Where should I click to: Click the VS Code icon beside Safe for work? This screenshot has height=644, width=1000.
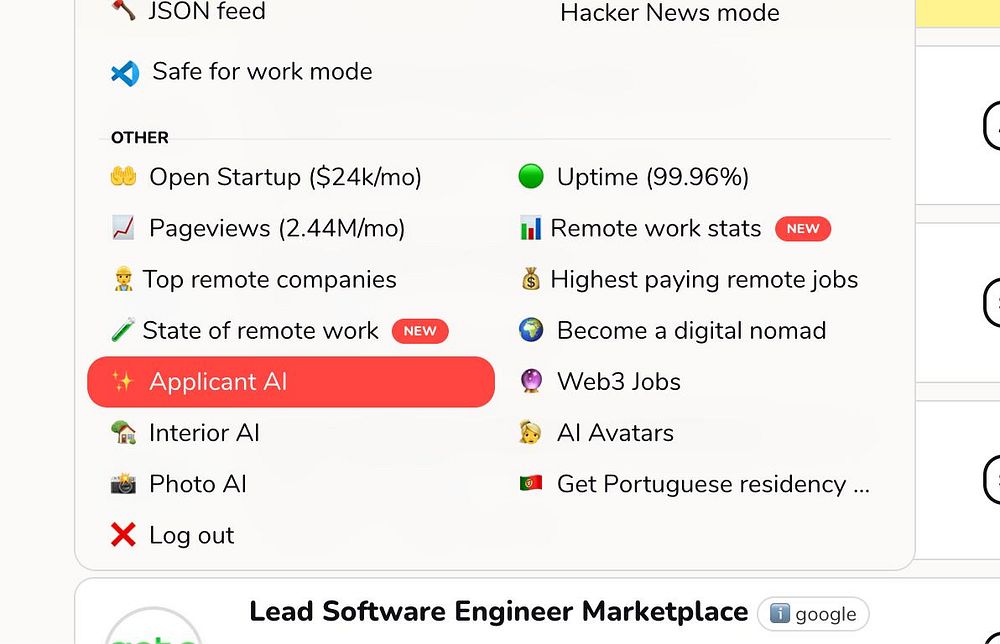click(125, 72)
